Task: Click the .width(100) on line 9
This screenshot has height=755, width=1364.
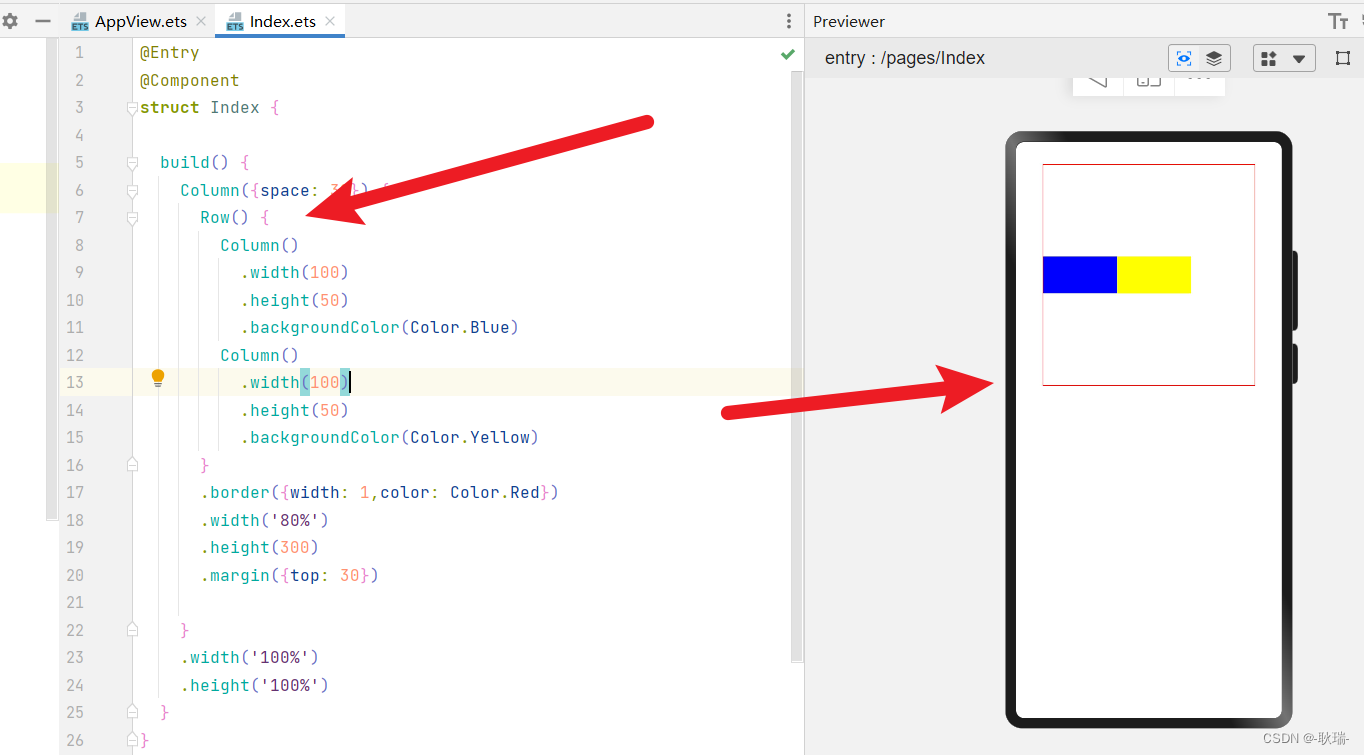Action: 294,272
